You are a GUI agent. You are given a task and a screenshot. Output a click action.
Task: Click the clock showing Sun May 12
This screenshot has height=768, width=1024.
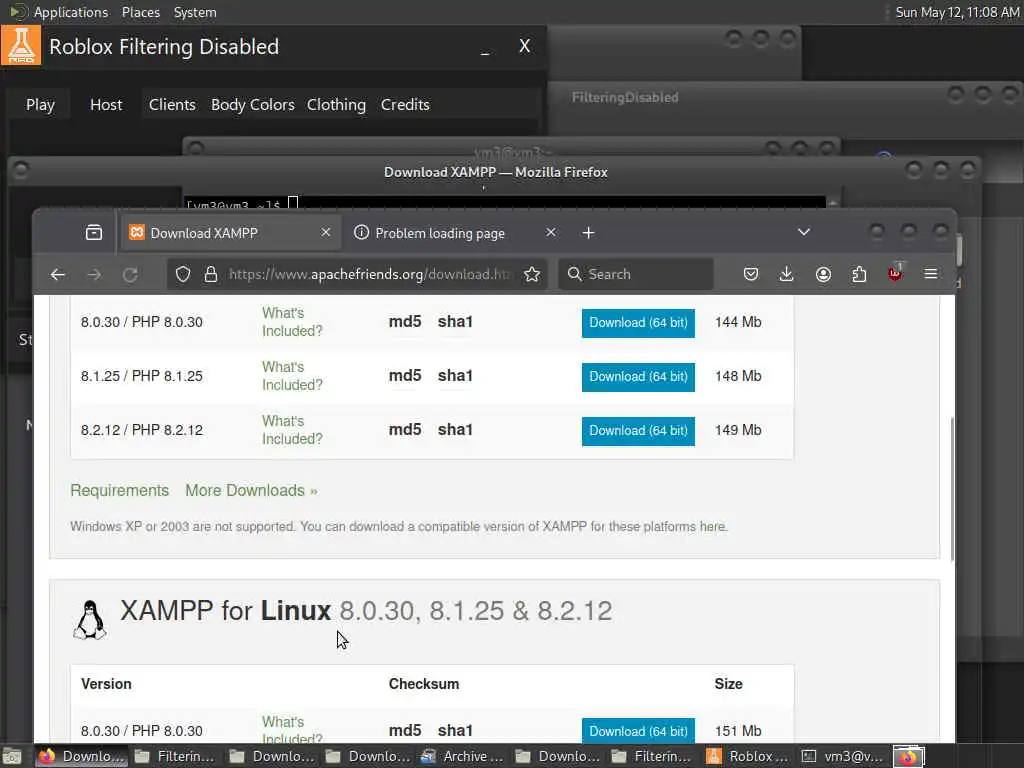click(957, 12)
